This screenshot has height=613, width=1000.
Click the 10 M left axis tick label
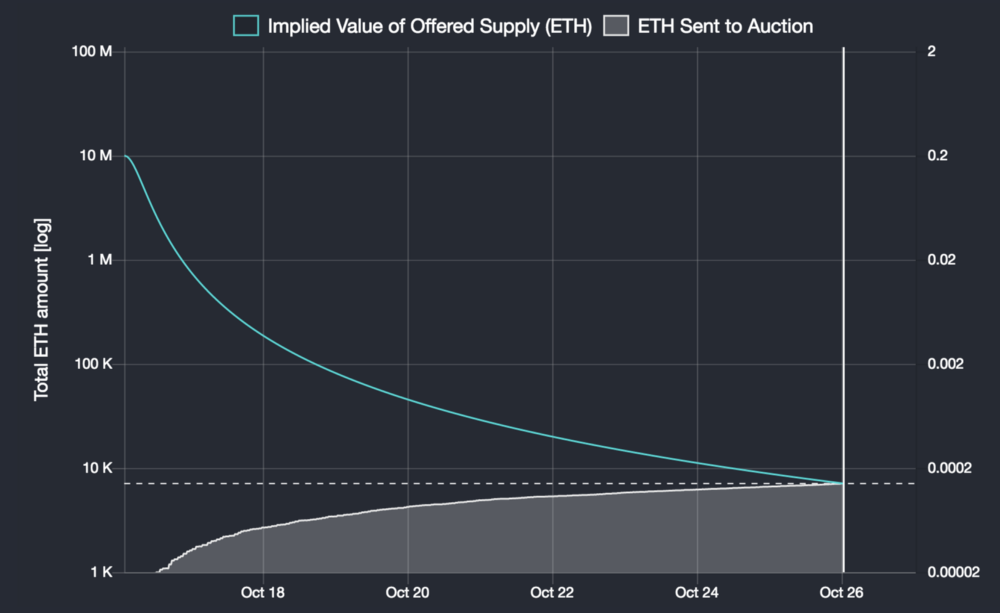(97, 156)
